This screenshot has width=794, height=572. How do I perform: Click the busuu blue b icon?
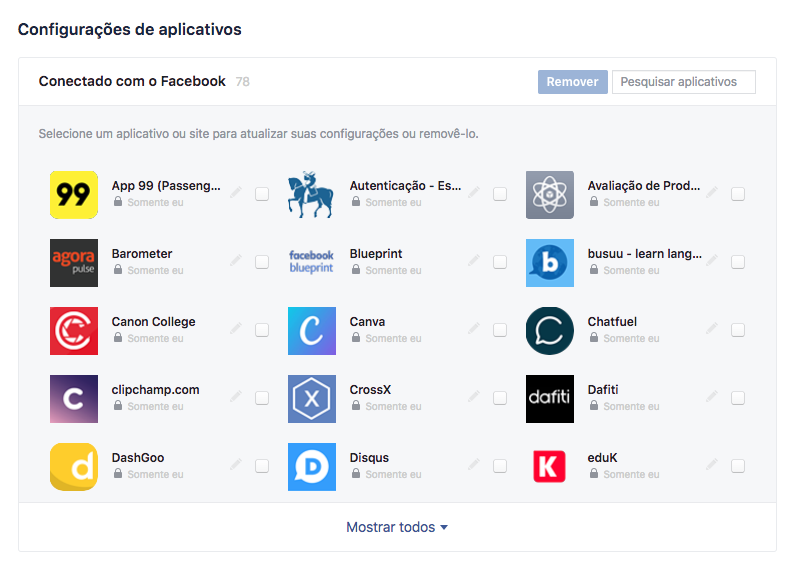point(550,263)
